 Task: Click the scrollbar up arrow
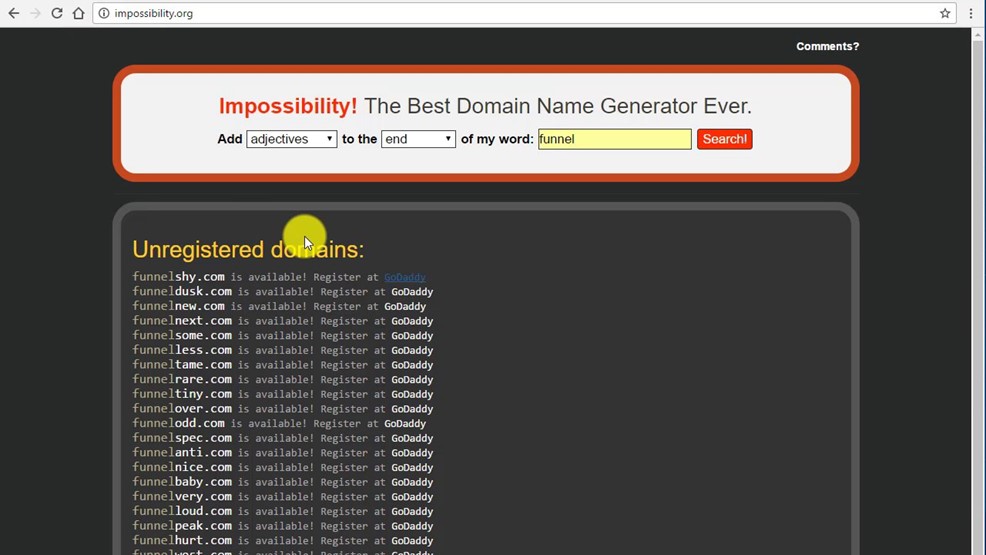point(978,33)
